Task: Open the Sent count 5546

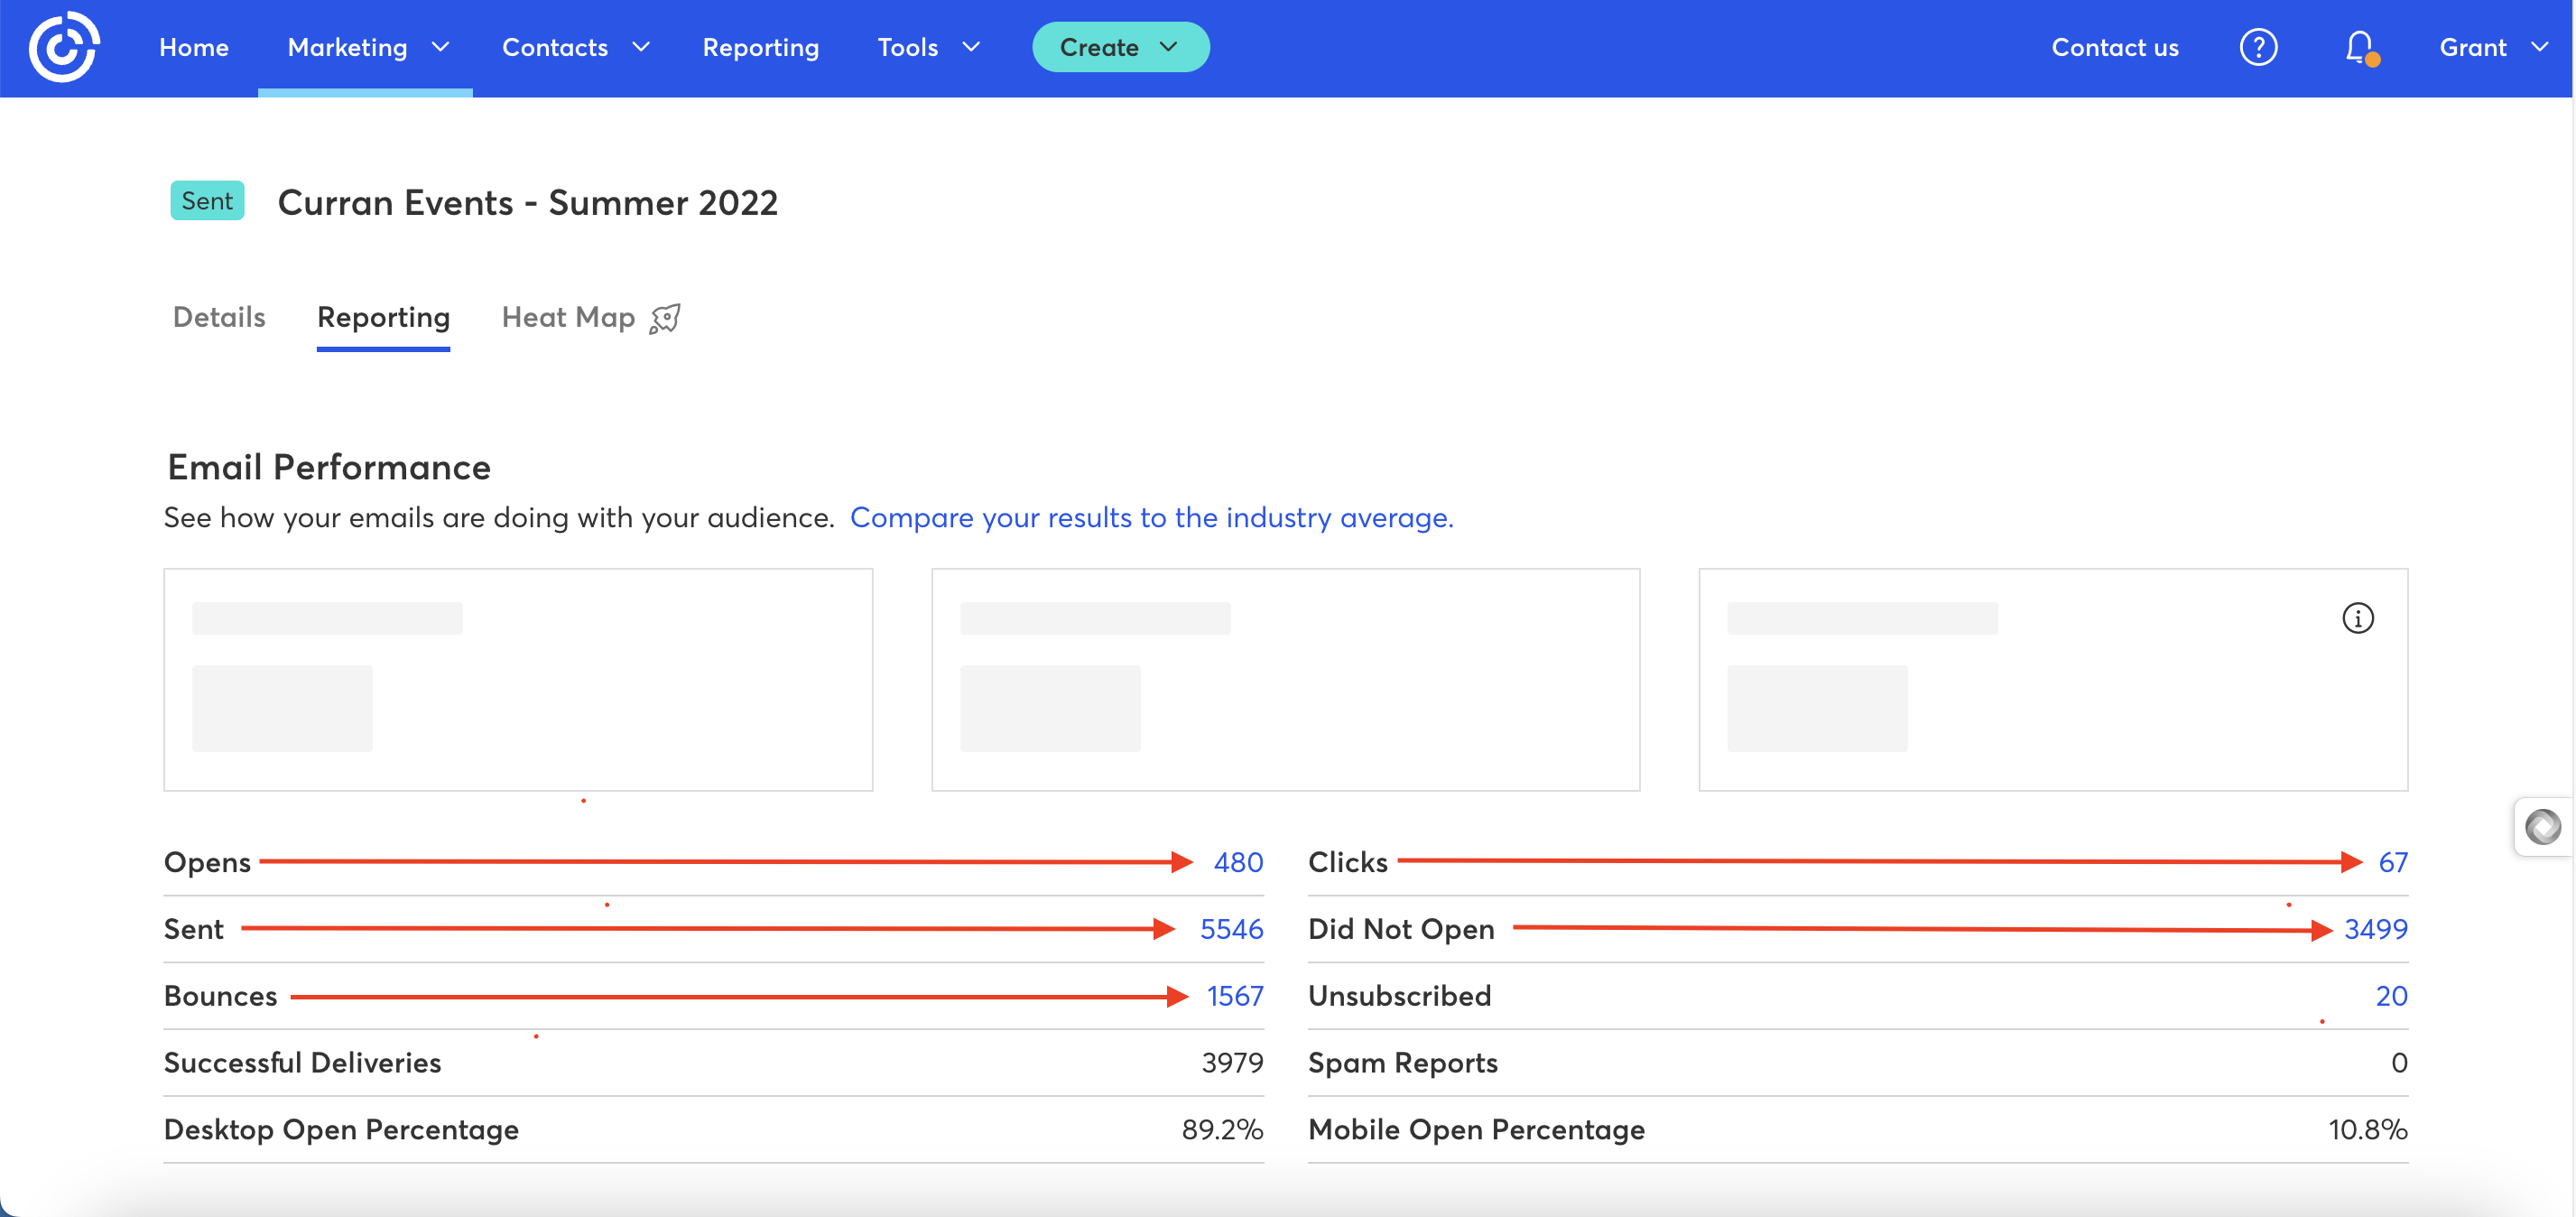Action: 1231,929
